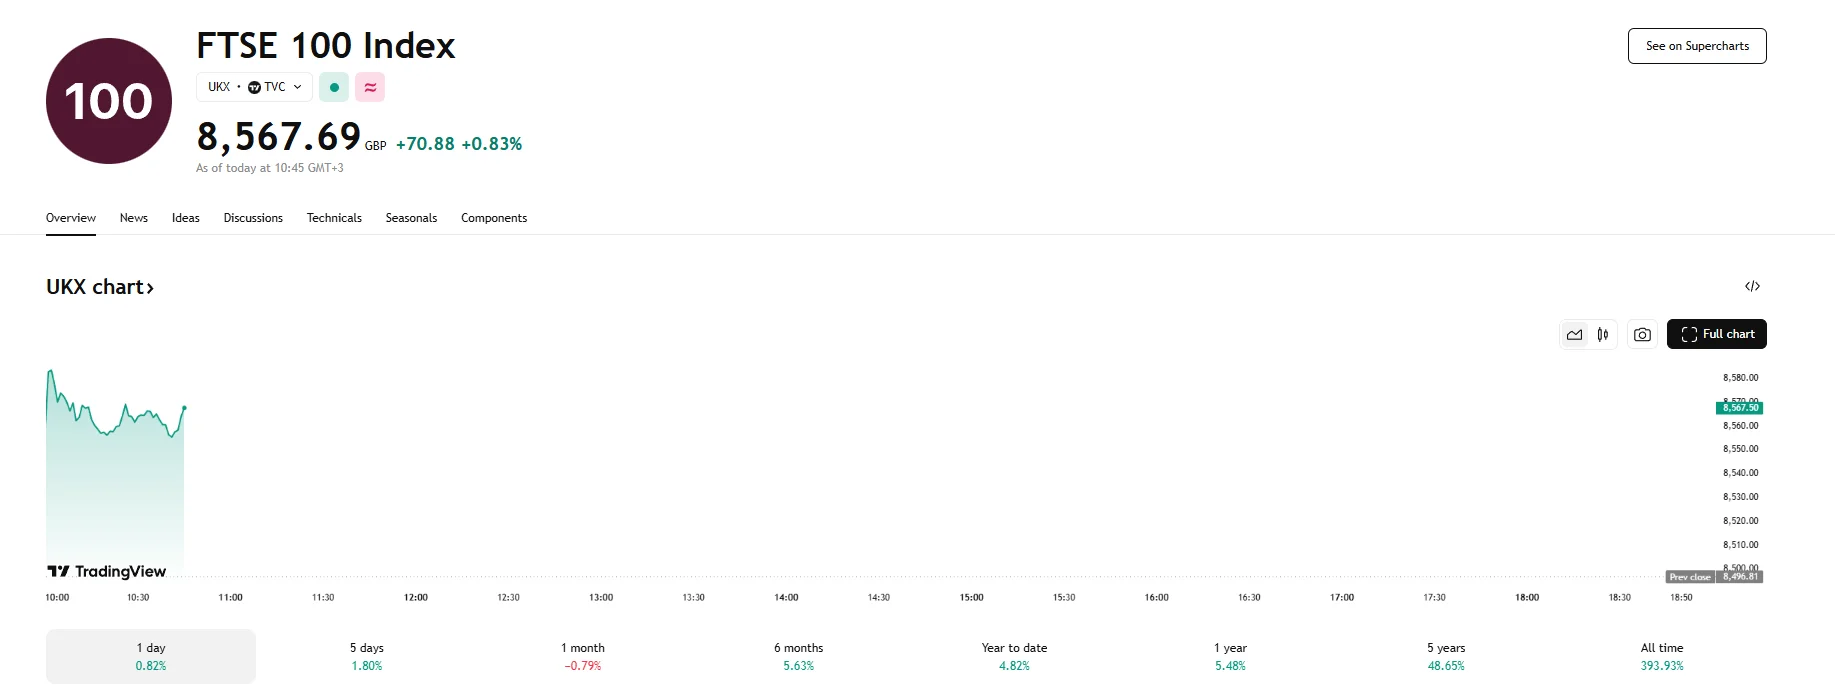Toggle the All time performance period
The image size is (1835, 699).
[x=1662, y=656]
